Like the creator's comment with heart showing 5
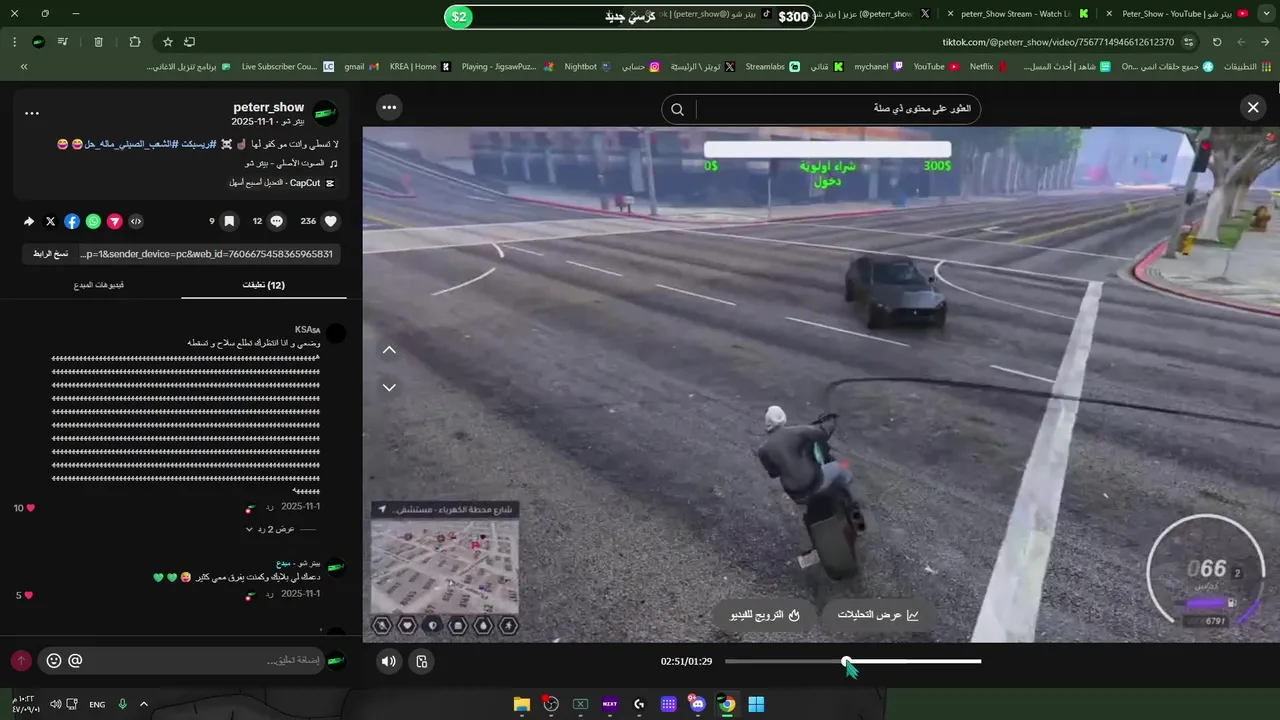The height and width of the screenshot is (720, 1280). point(30,595)
